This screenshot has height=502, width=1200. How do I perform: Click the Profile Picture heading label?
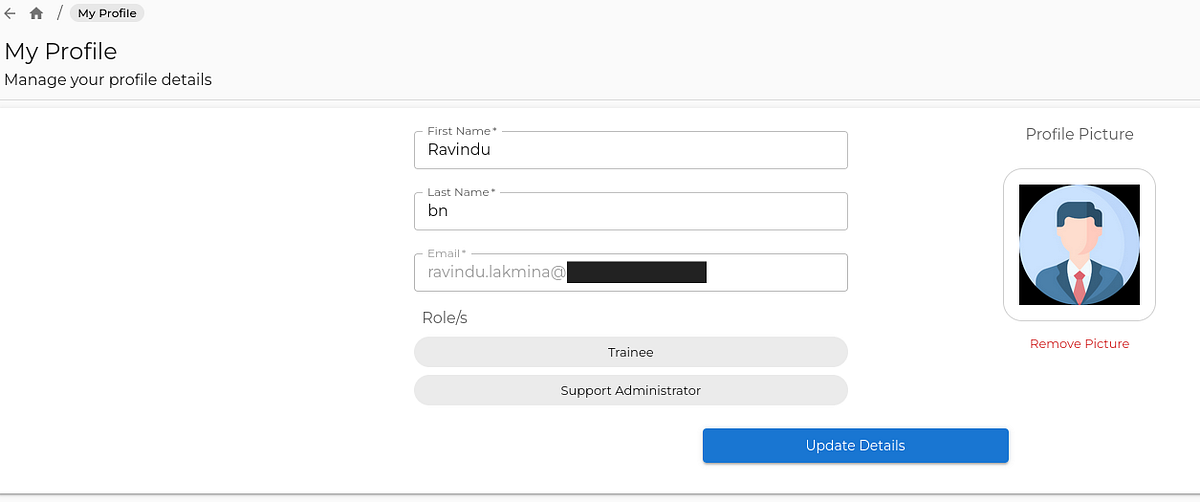[1080, 134]
